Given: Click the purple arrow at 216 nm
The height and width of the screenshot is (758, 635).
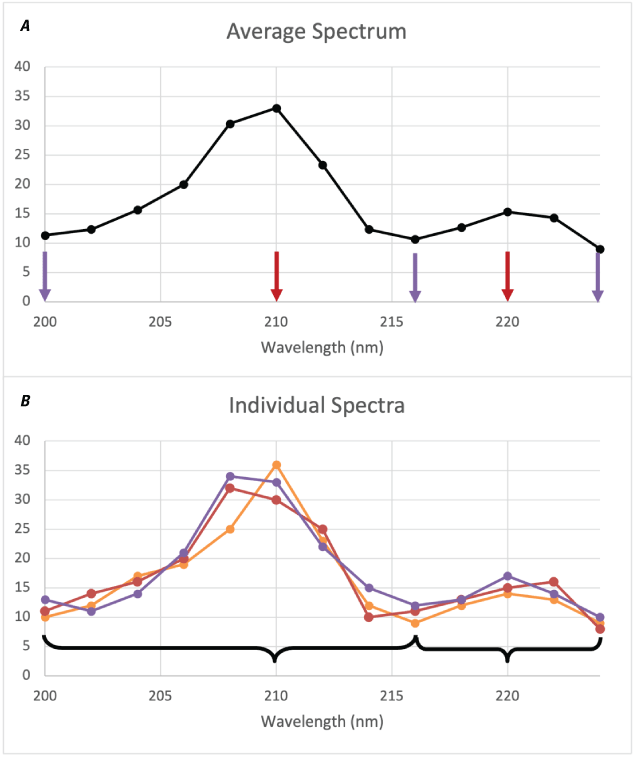Looking at the screenshot, I should coord(415,277).
